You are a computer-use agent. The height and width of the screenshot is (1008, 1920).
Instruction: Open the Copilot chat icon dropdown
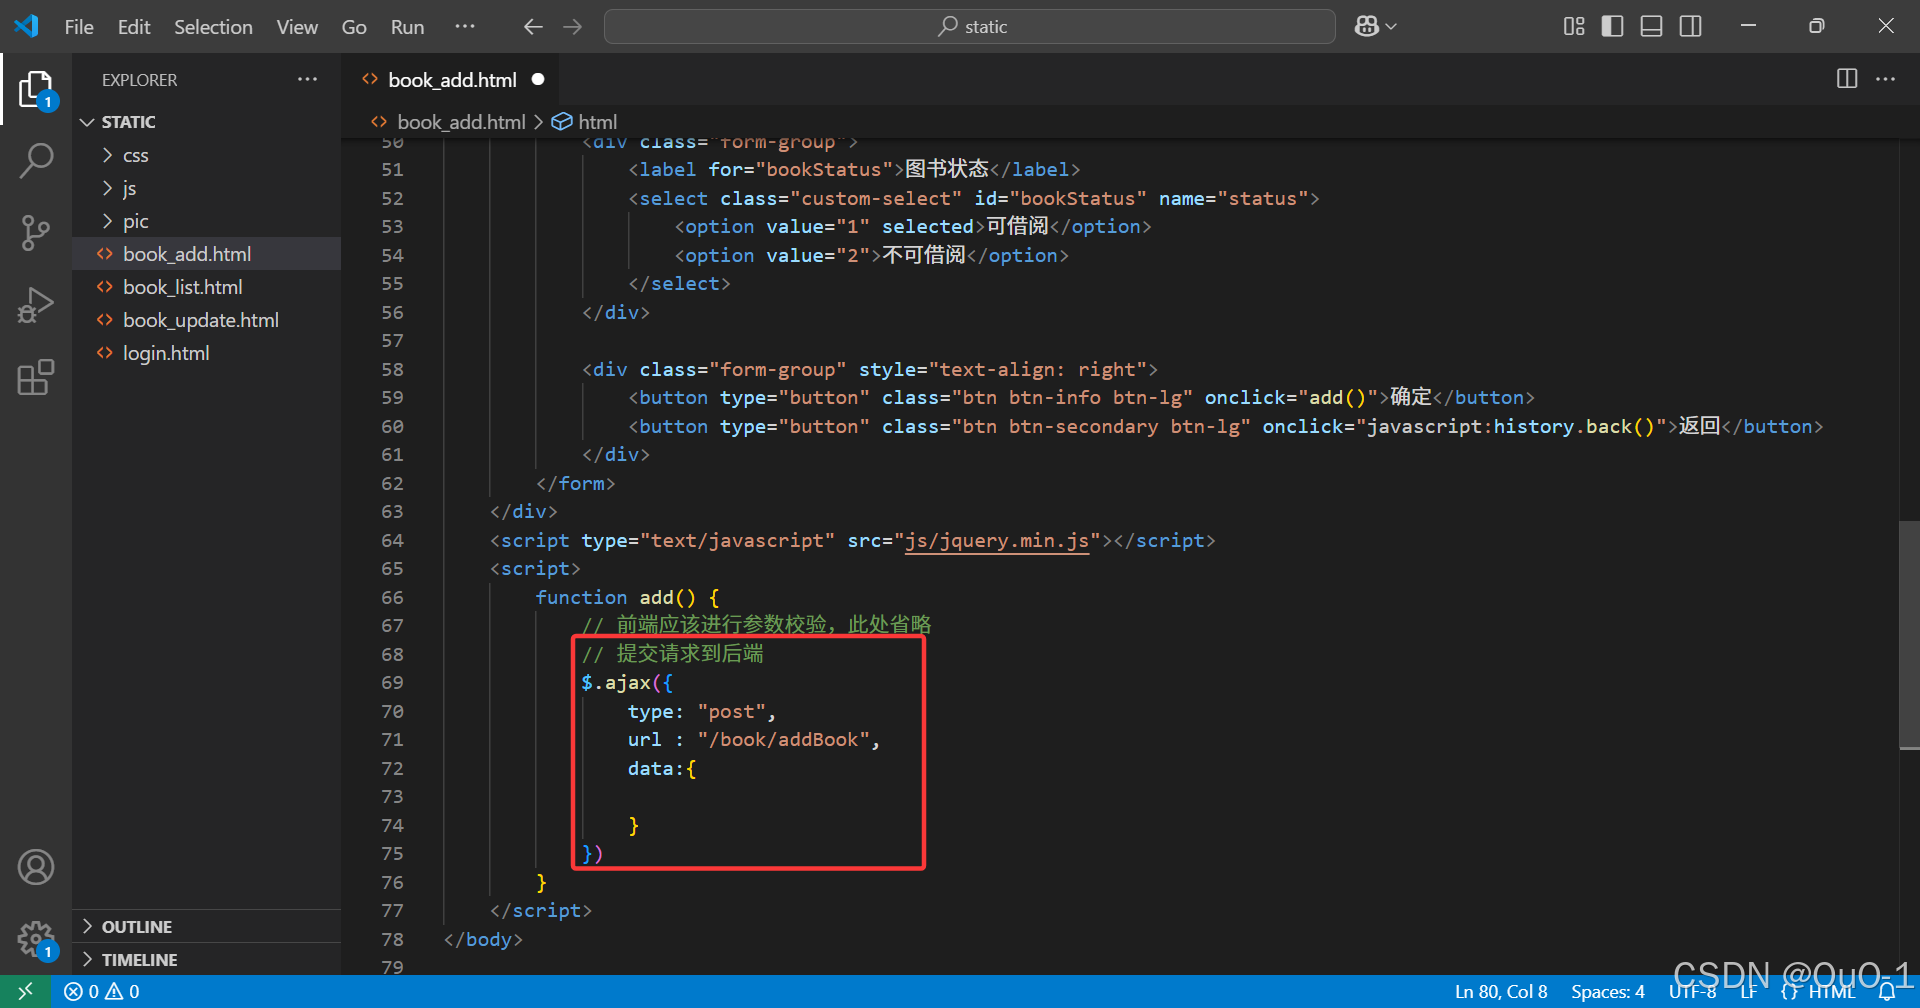click(1375, 27)
